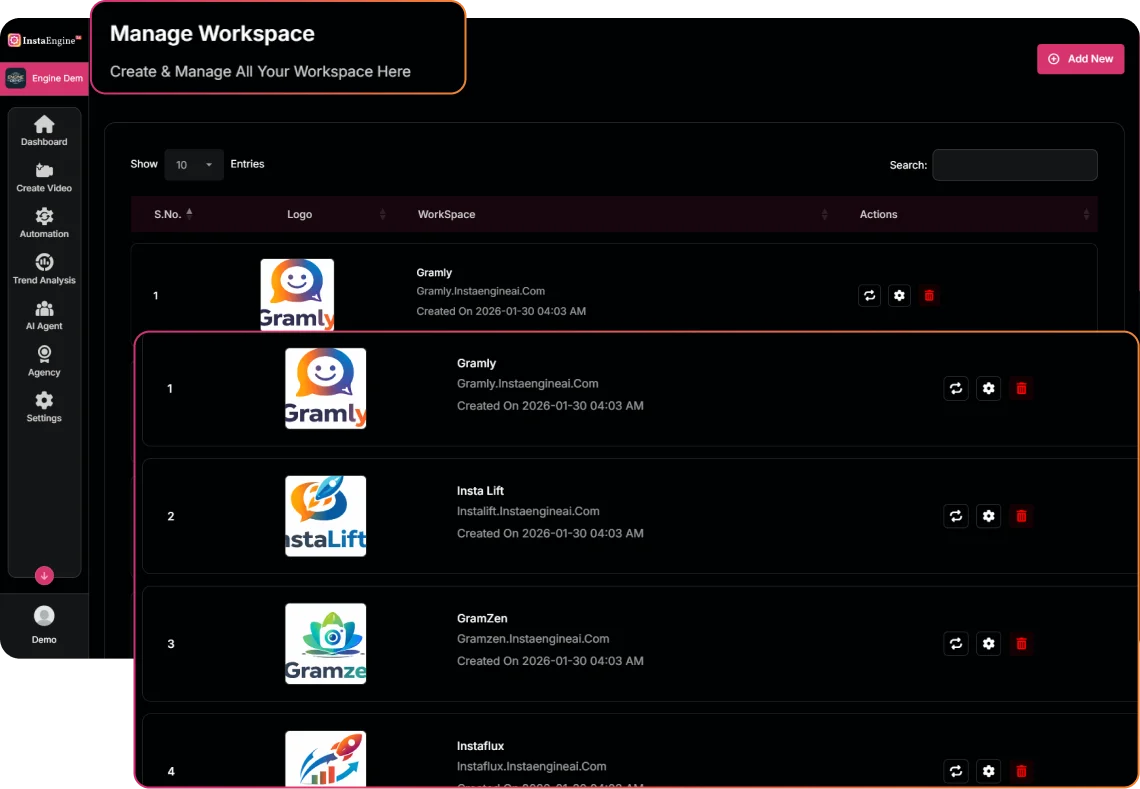
Task: Click the Search input field
Action: click(1014, 165)
